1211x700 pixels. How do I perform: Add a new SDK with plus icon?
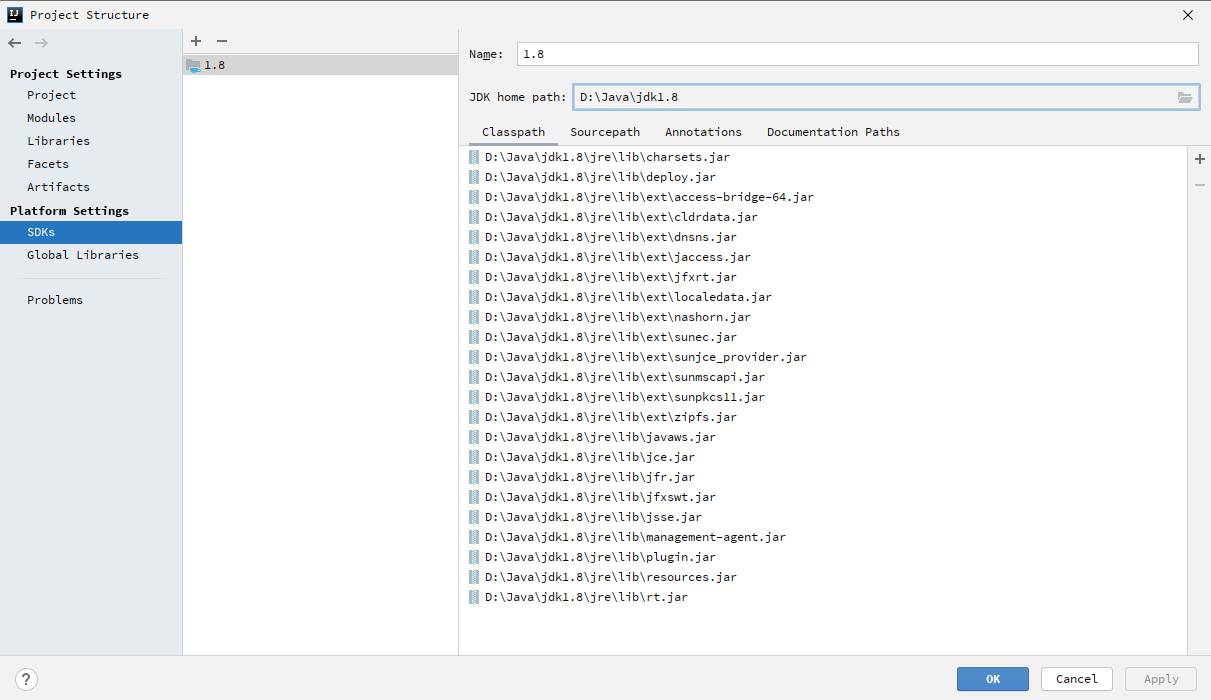coord(196,41)
